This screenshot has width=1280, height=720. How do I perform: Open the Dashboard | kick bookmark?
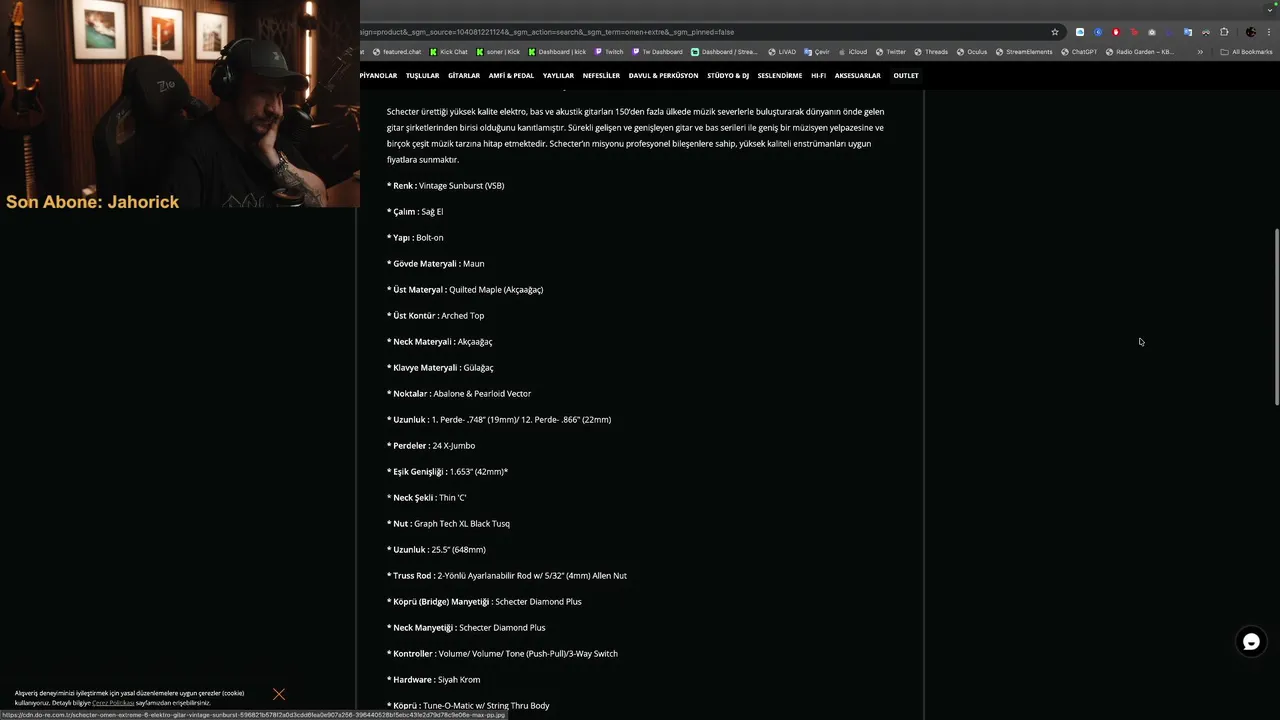pyautogui.click(x=557, y=52)
